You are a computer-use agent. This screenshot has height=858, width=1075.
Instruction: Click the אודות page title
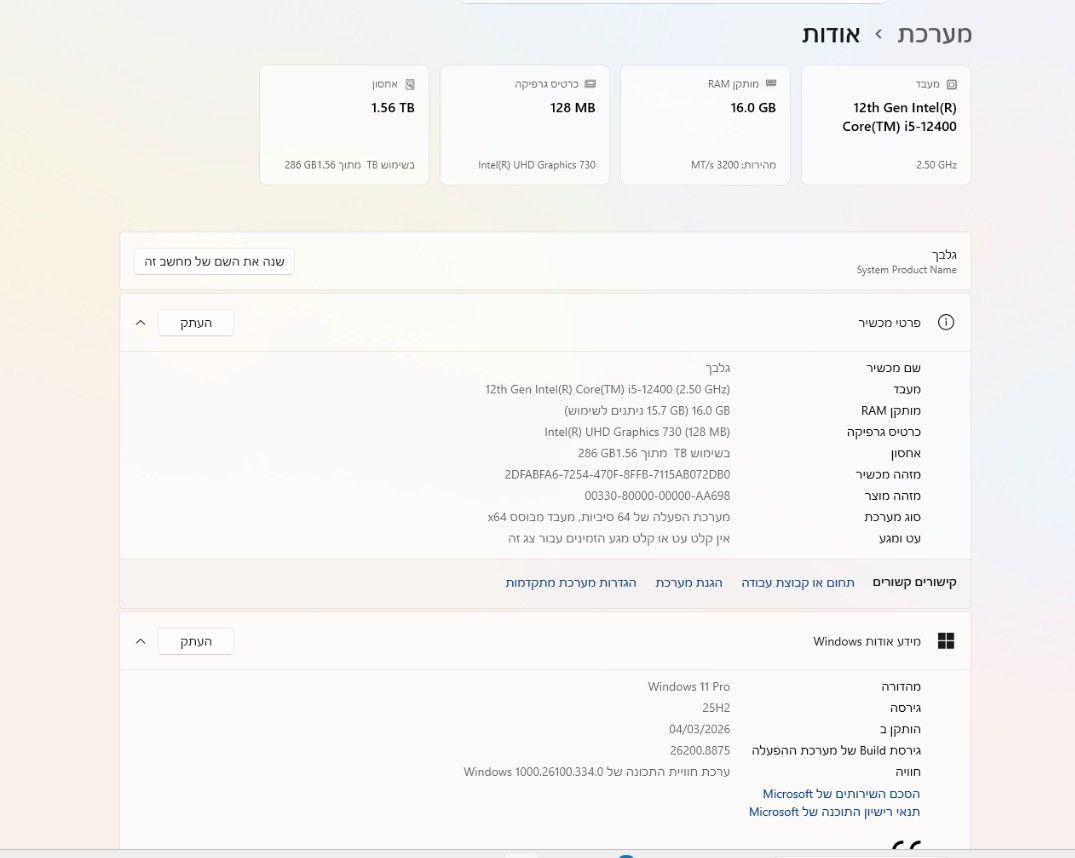(831, 34)
